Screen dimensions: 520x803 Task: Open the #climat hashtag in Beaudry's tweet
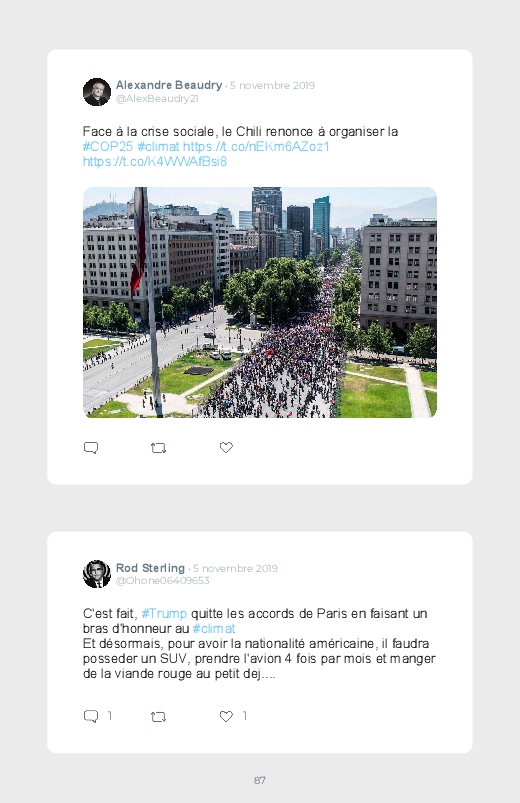tap(158, 146)
